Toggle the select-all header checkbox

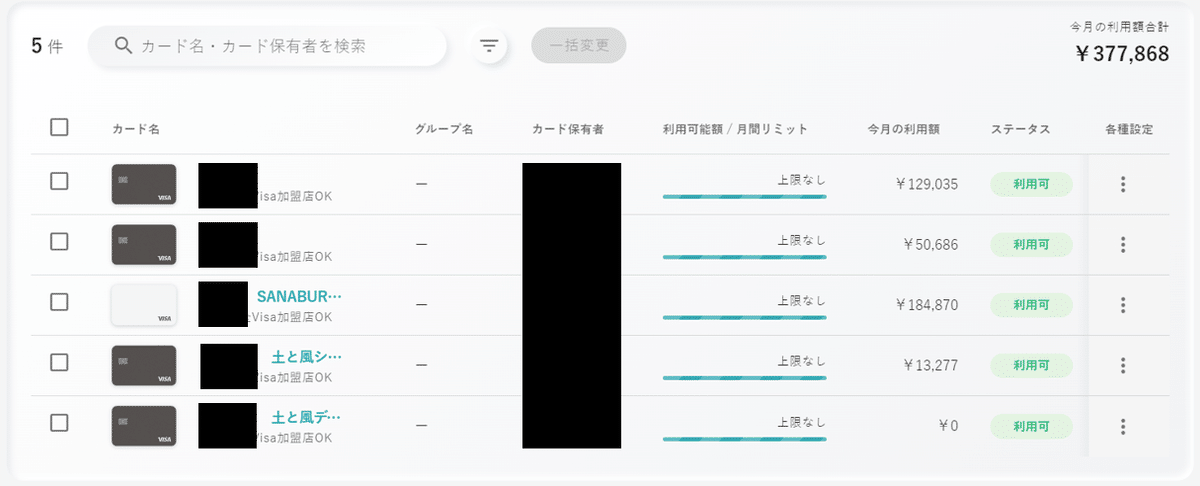coord(59,127)
